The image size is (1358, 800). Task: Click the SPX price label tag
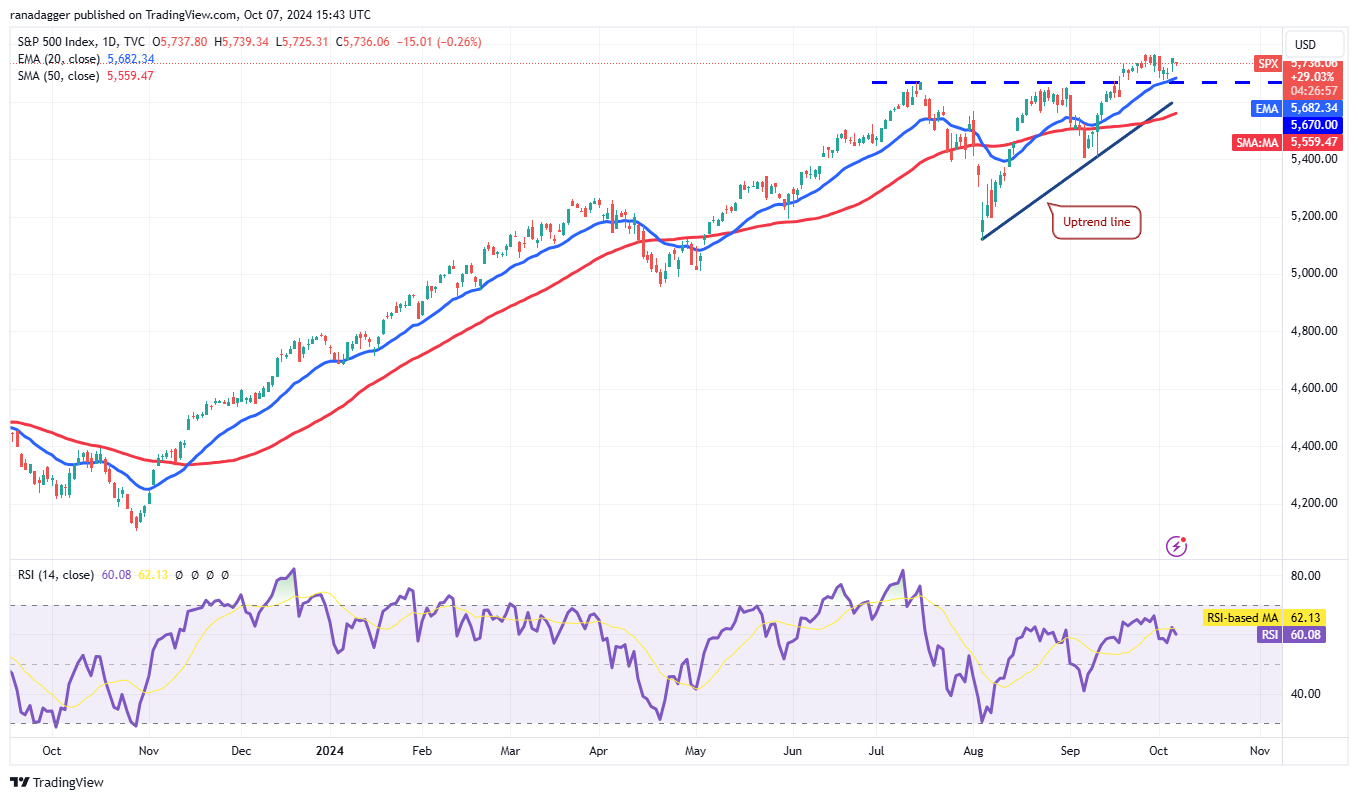[1268, 63]
